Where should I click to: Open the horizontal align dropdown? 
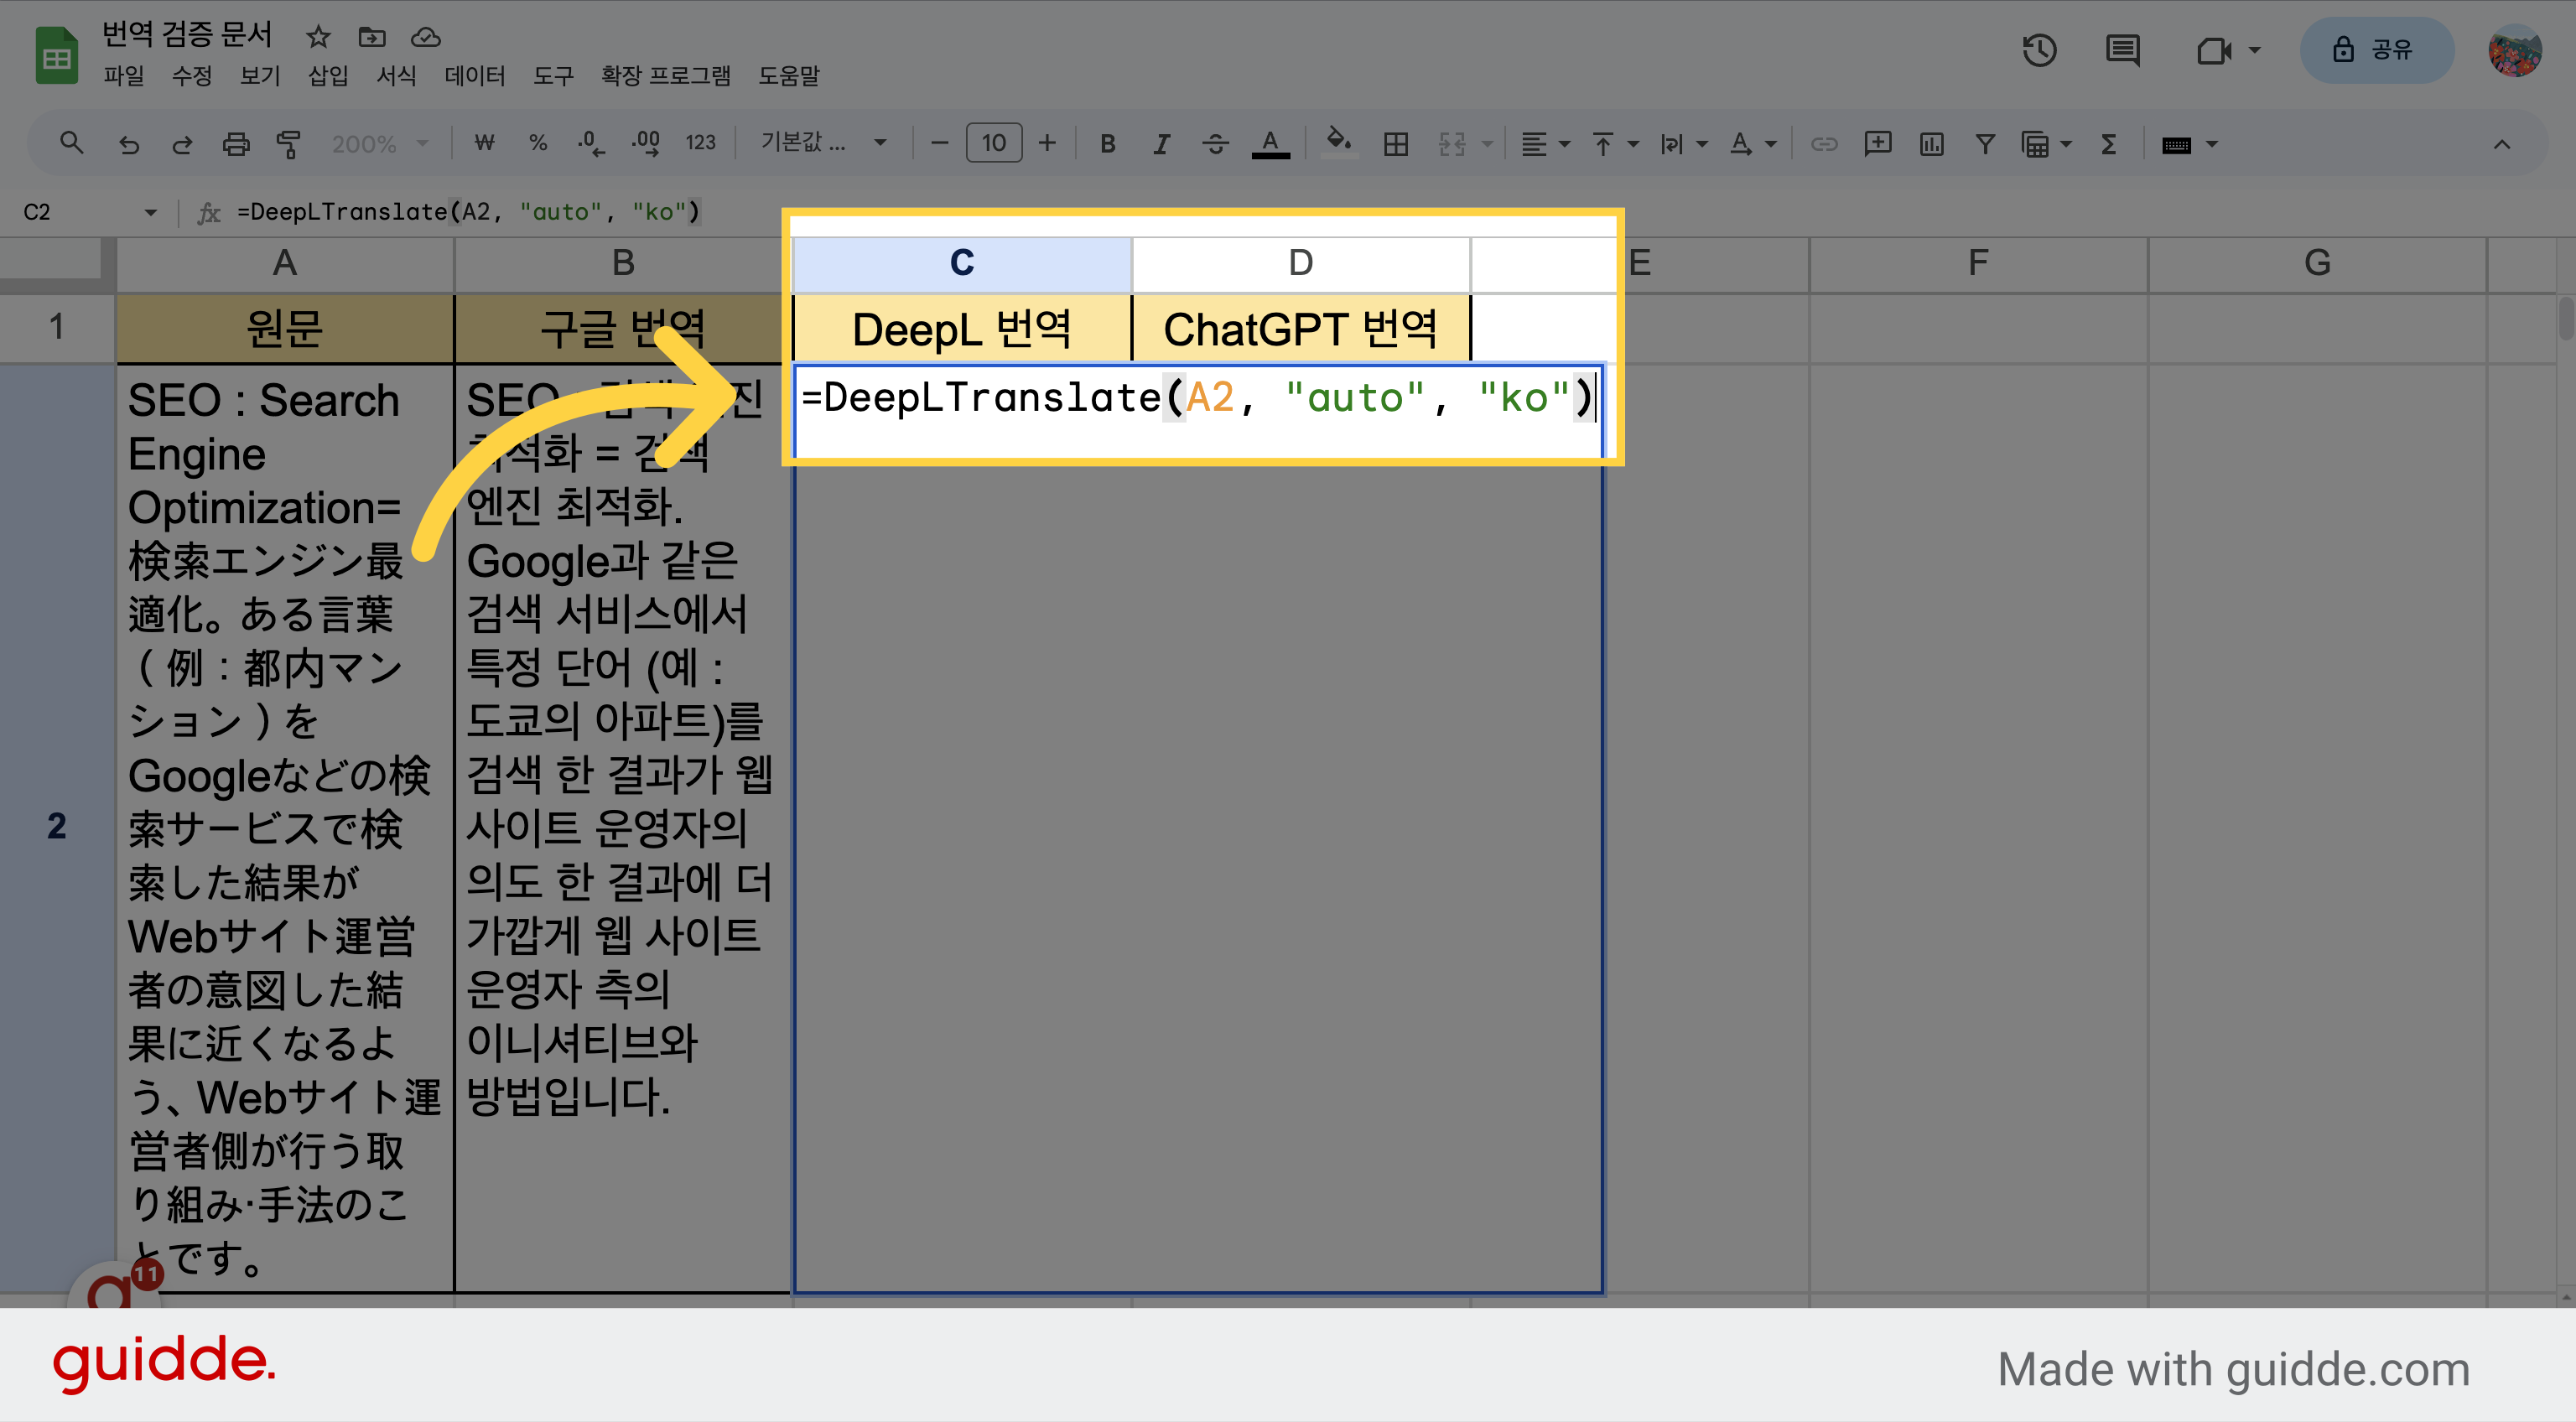(1545, 144)
